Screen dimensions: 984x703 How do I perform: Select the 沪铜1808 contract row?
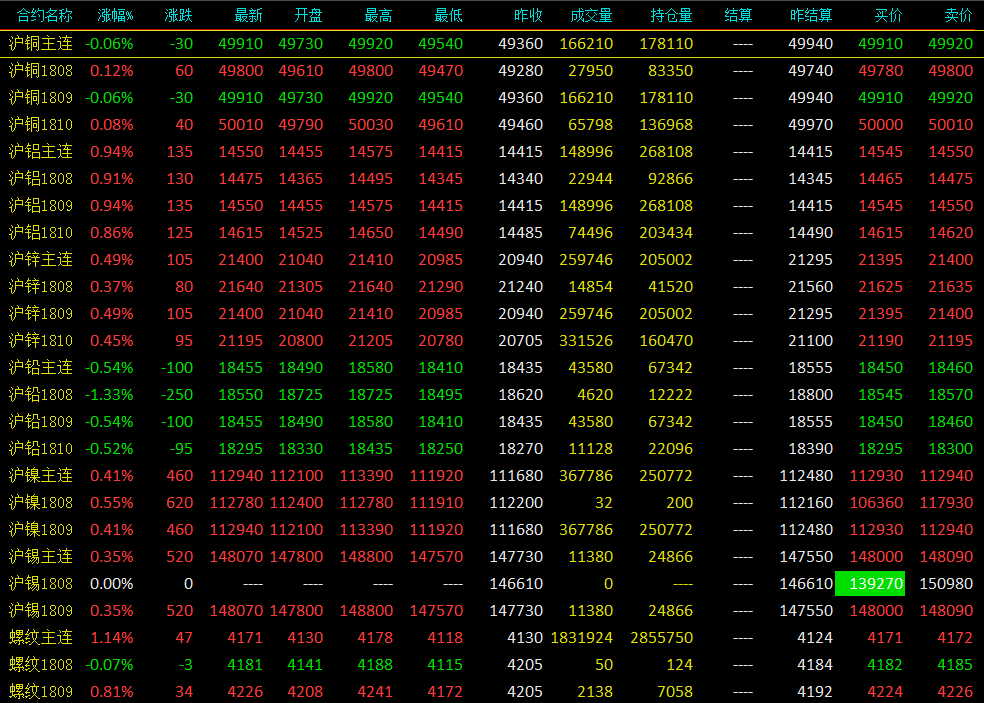pos(492,70)
